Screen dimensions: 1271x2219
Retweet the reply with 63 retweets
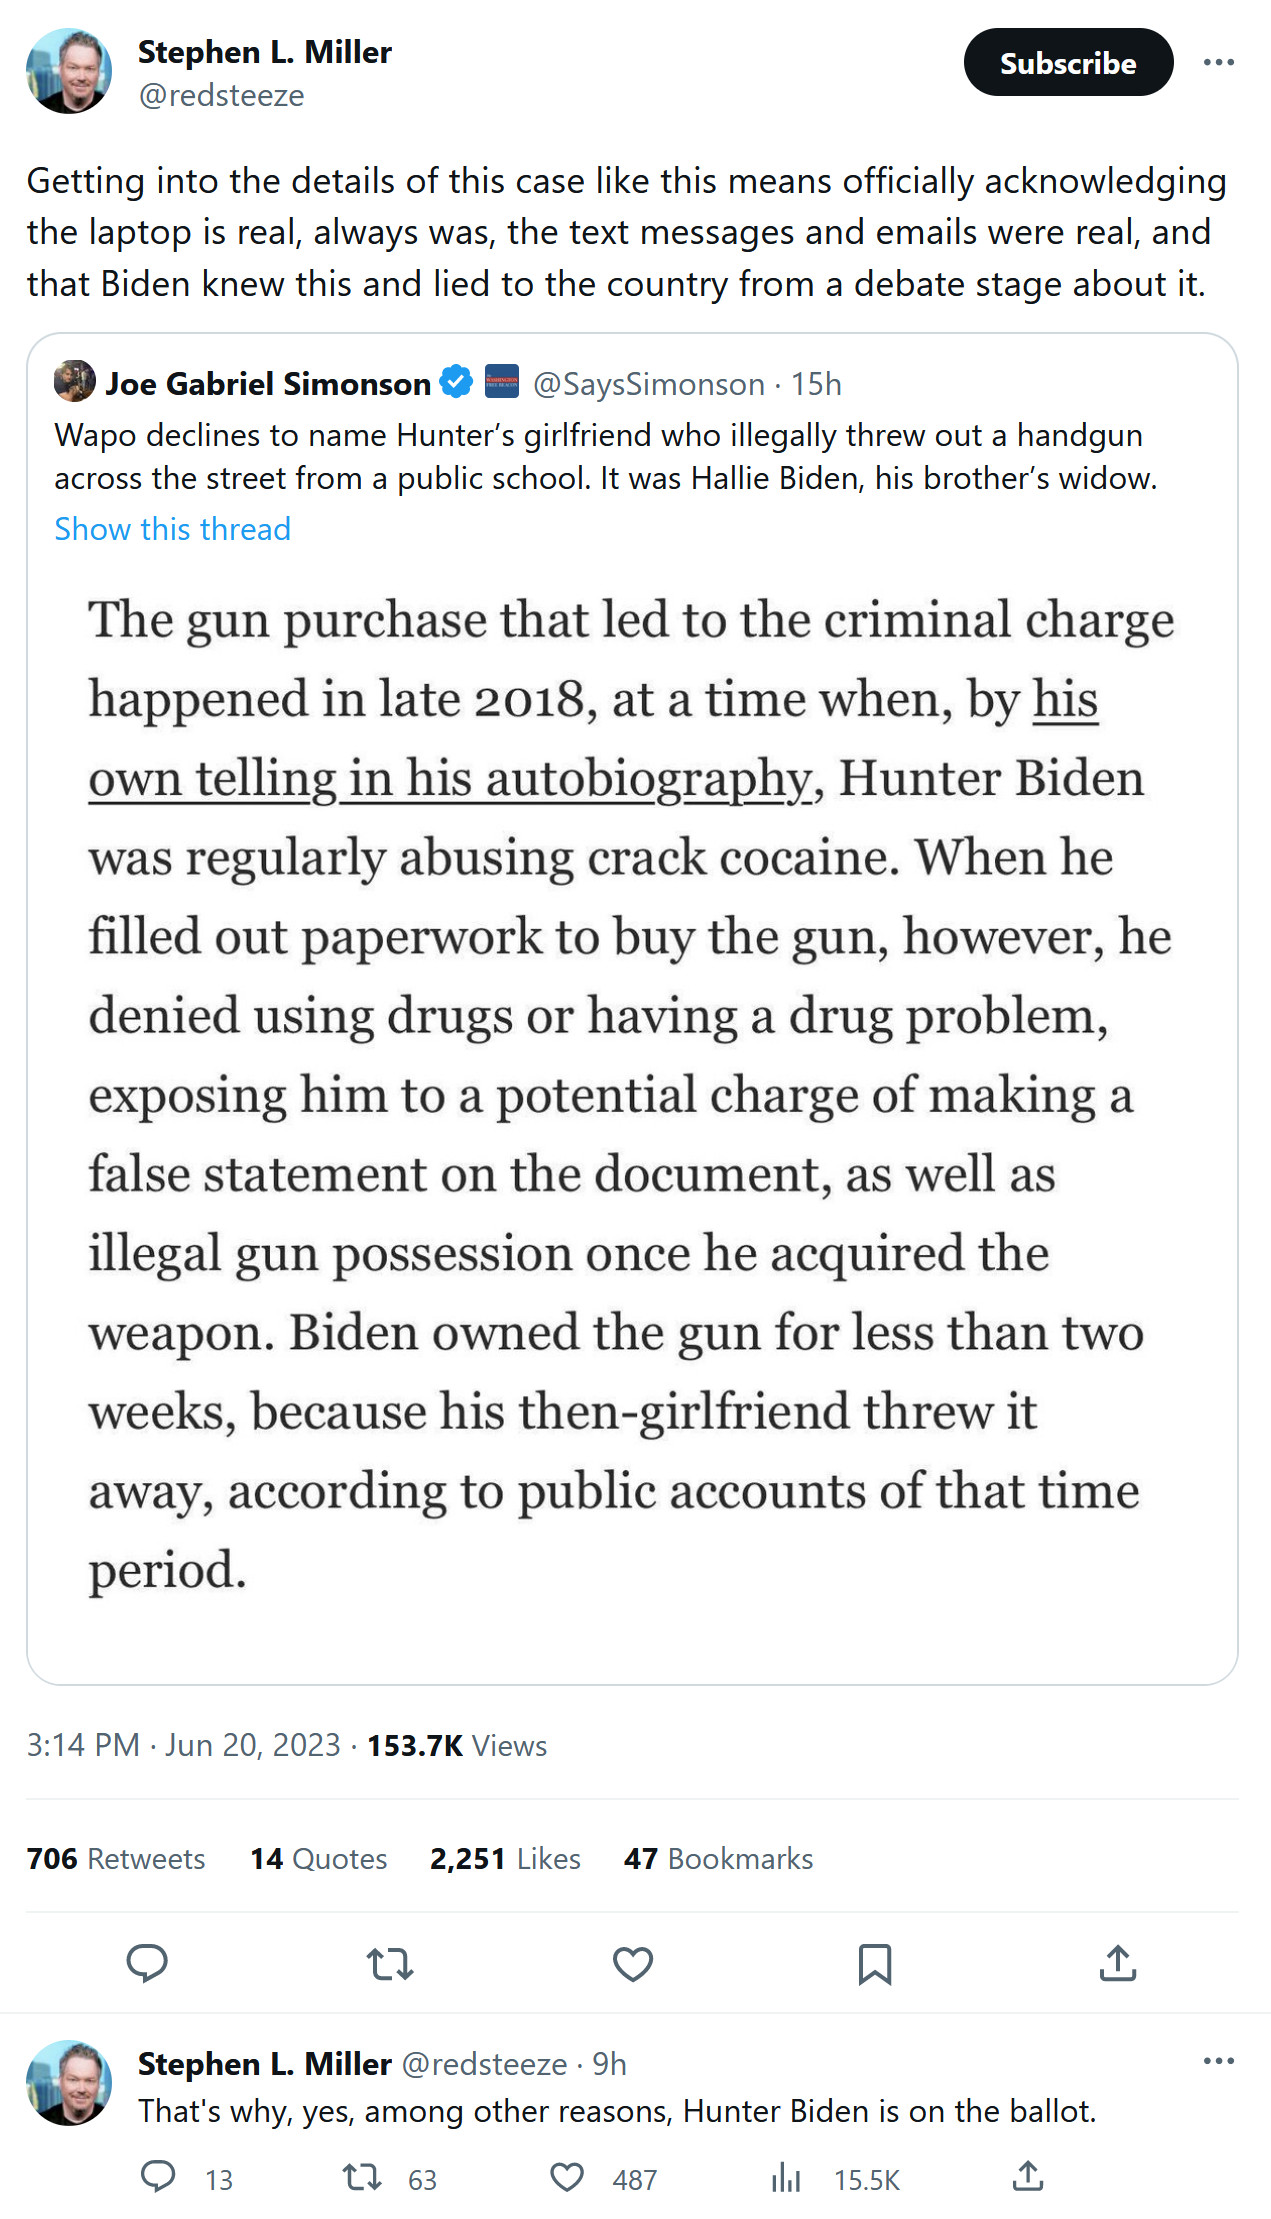point(362,2177)
